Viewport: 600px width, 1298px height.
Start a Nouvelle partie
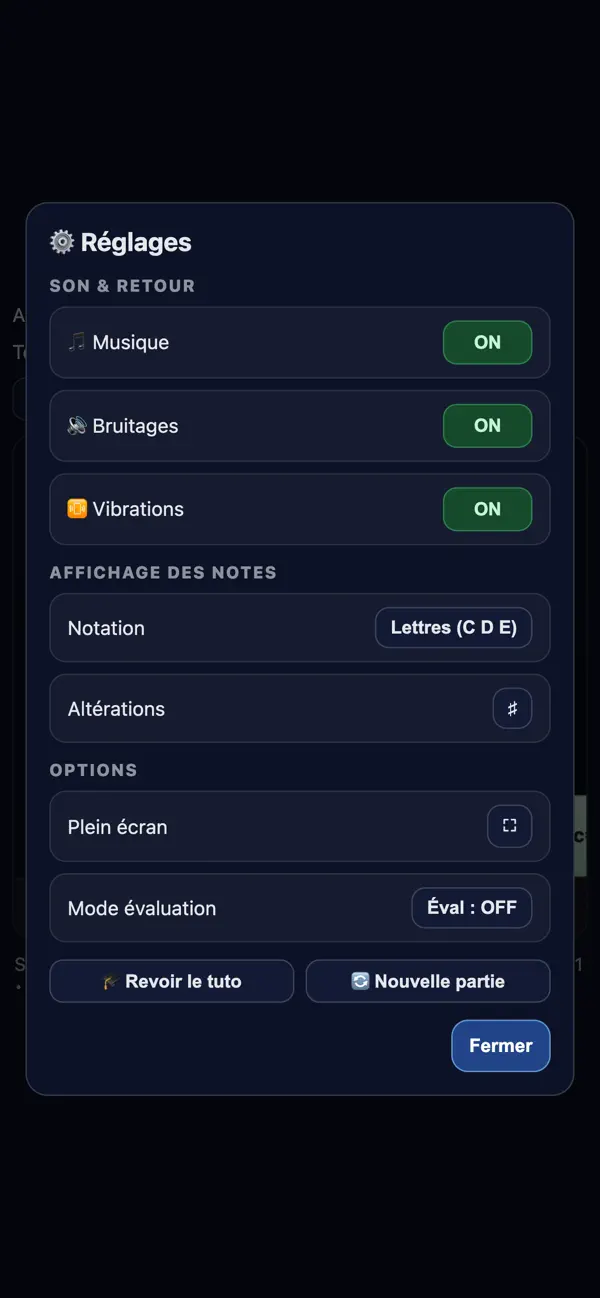(x=428, y=981)
